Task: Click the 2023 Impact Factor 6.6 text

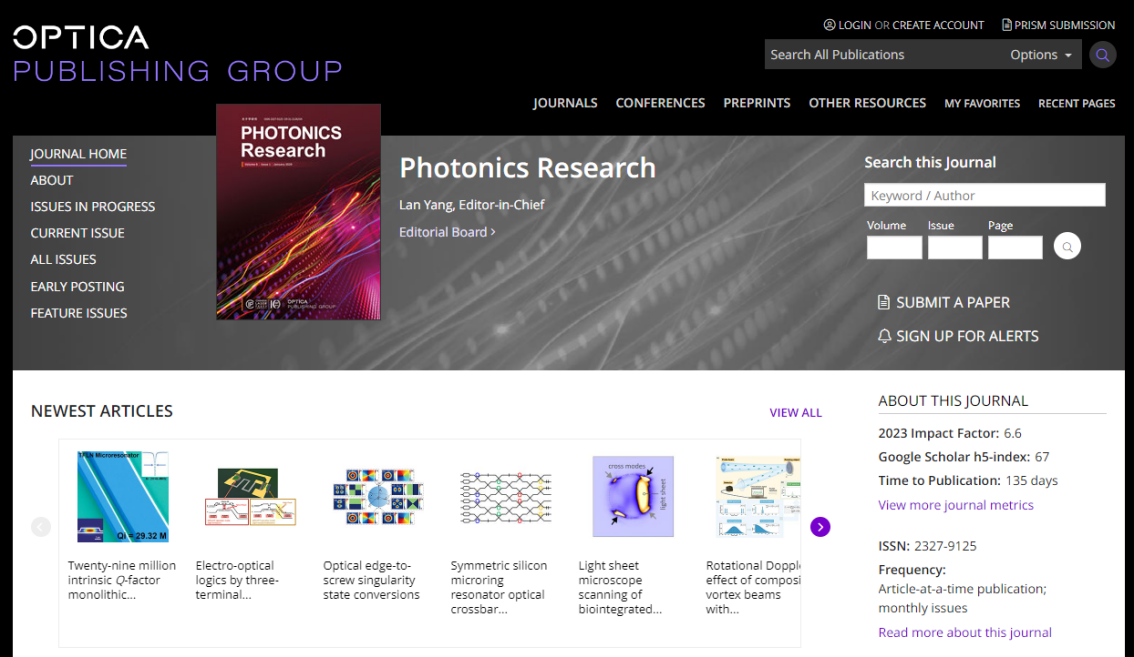Action: pyautogui.click(x=950, y=433)
